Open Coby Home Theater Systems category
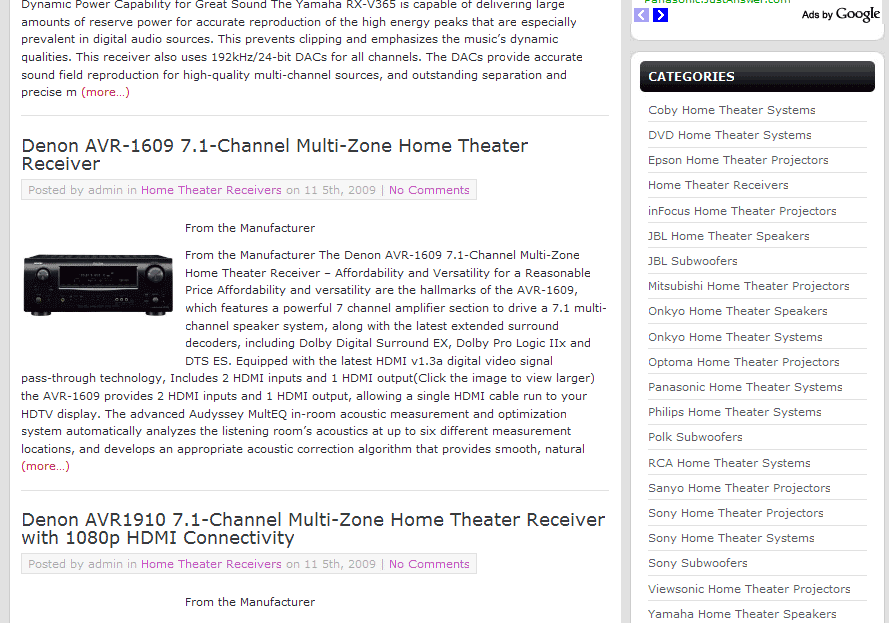This screenshot has width=889, height=623. [731, 110]
